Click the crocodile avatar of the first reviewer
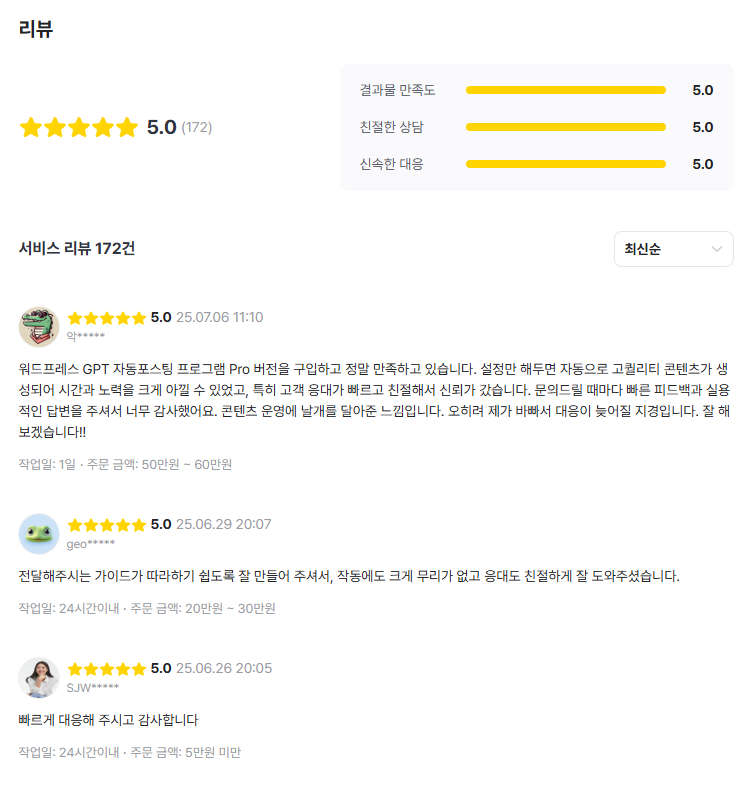 39,327
